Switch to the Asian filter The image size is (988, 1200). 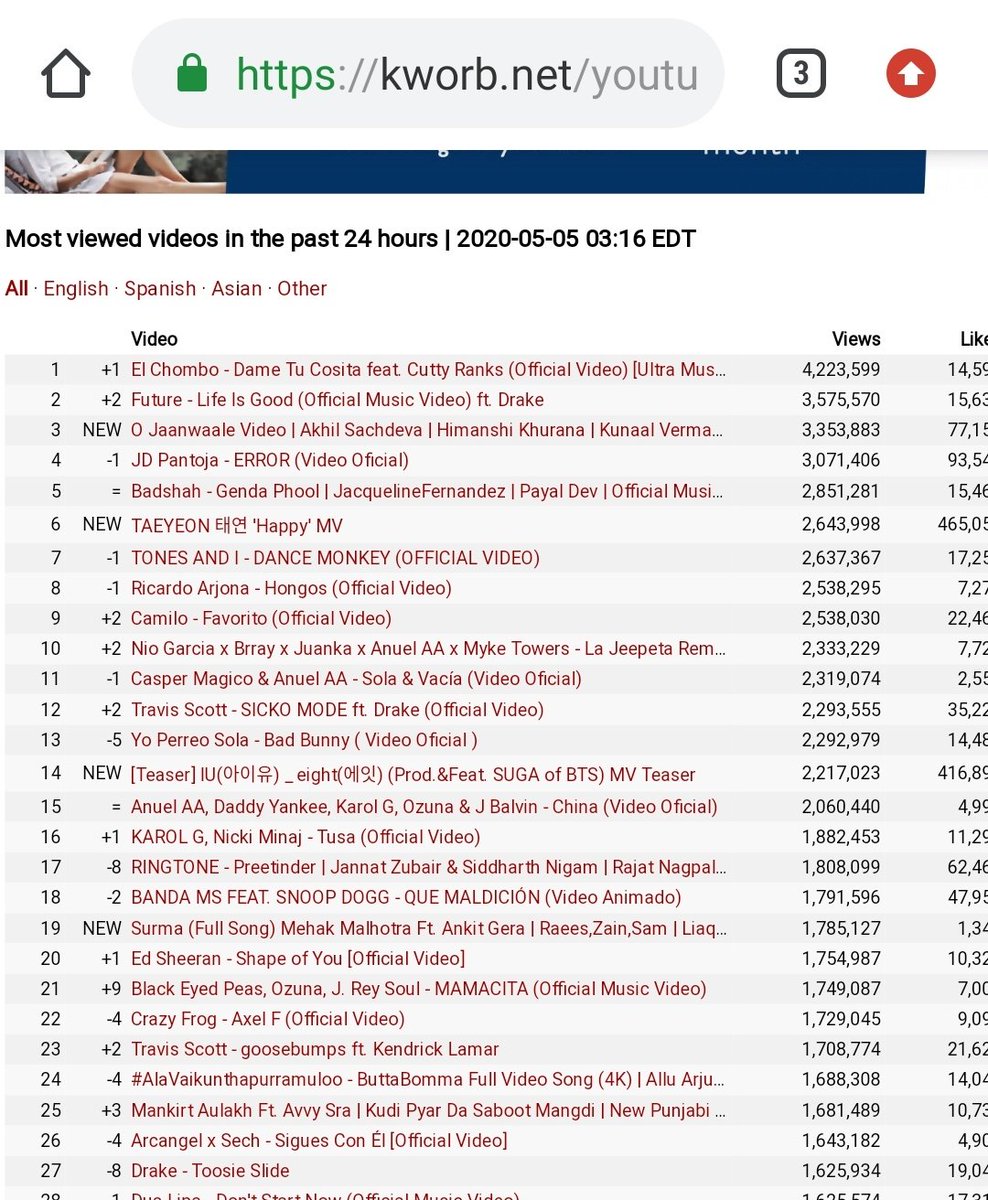[x=237, y=288]
